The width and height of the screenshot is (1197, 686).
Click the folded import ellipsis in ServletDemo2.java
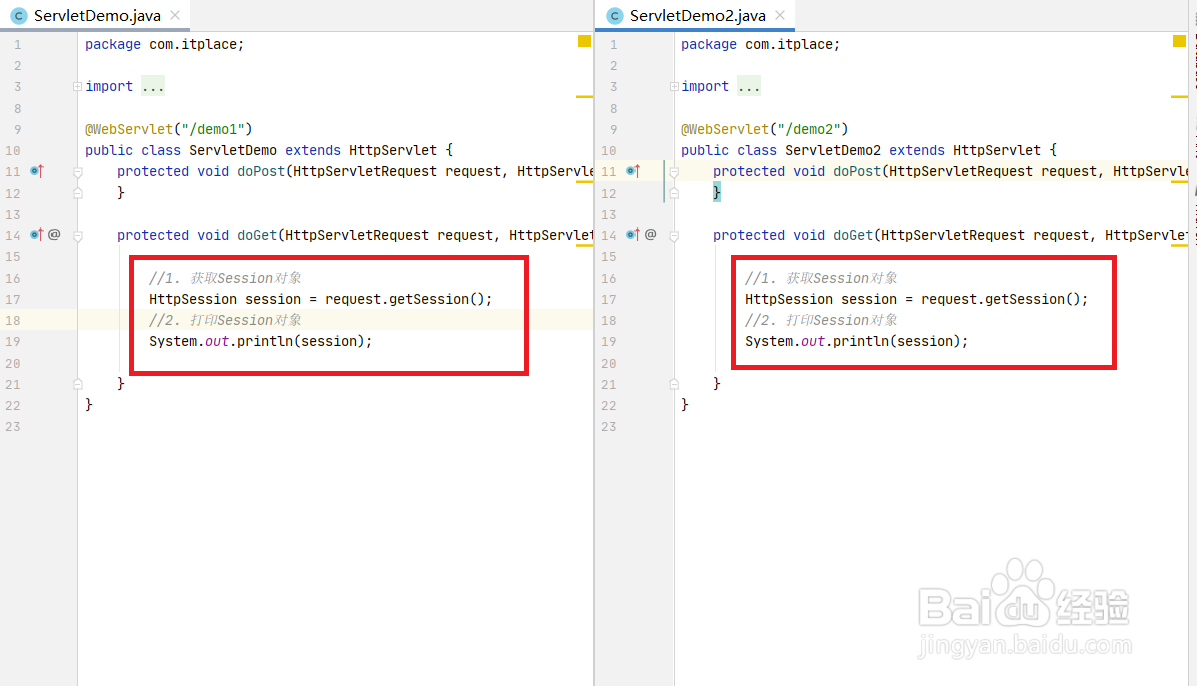click(x=749, y=87)
